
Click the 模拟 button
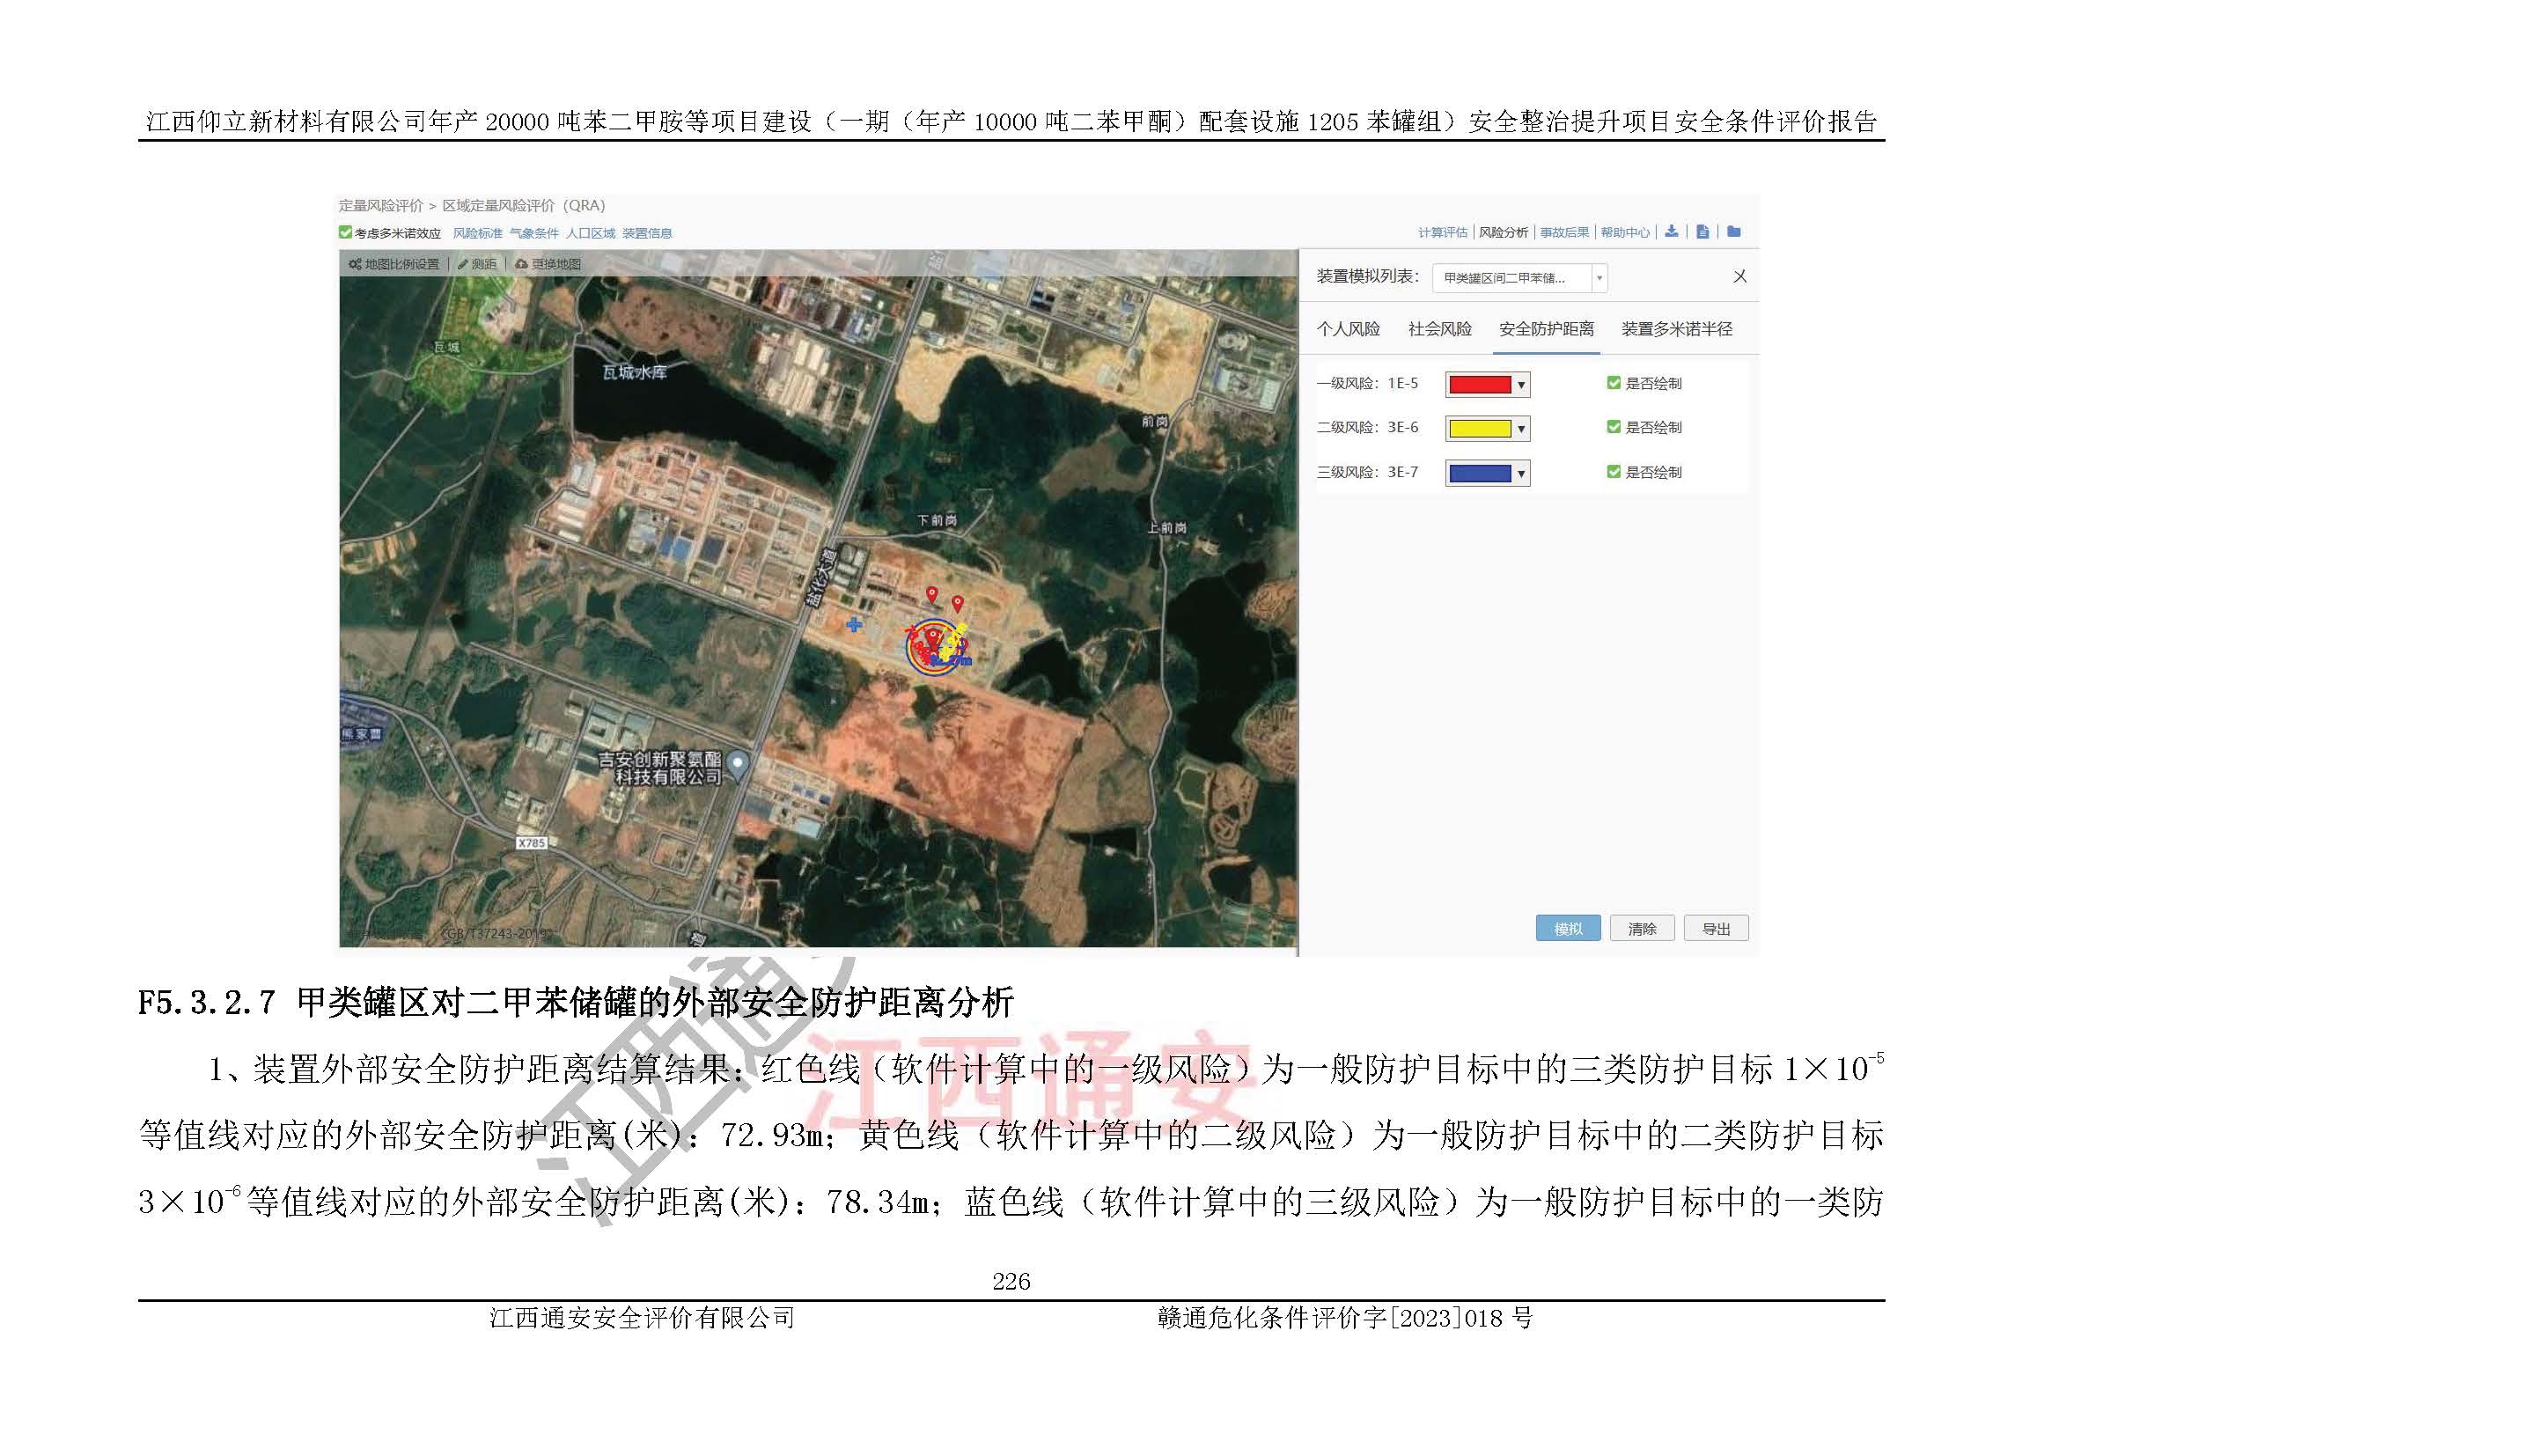point(1567,928)
